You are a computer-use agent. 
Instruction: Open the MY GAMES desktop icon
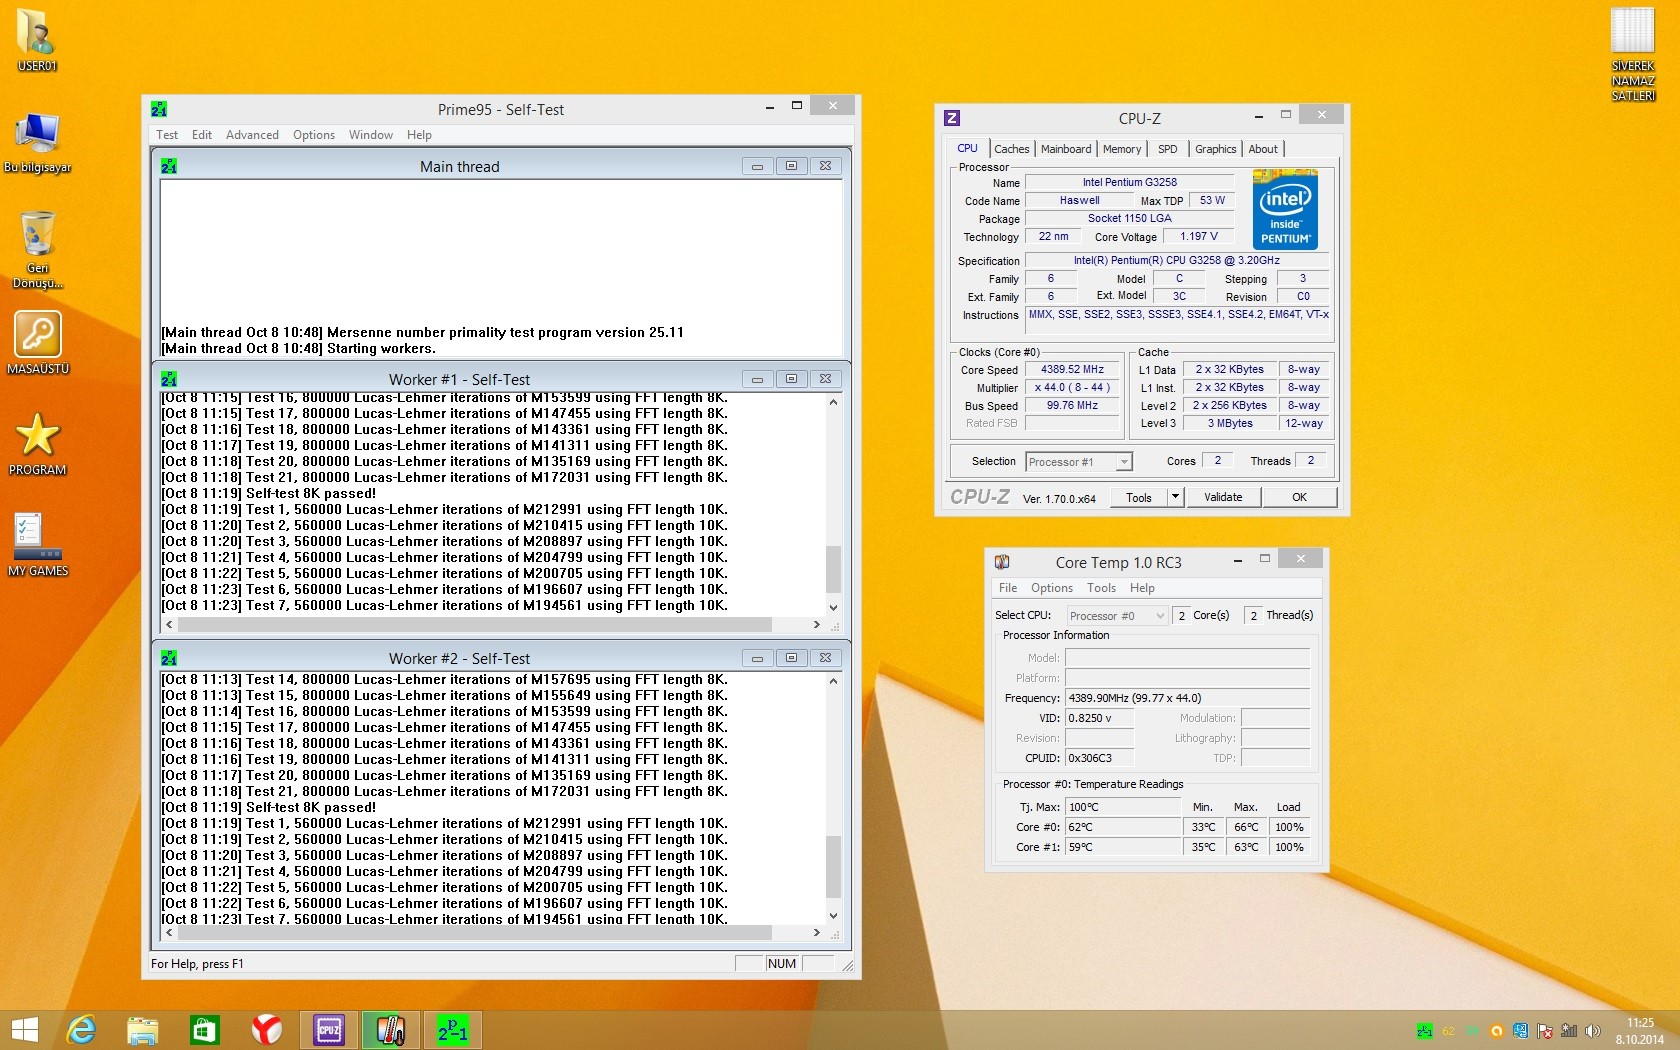tap(37, 544)
